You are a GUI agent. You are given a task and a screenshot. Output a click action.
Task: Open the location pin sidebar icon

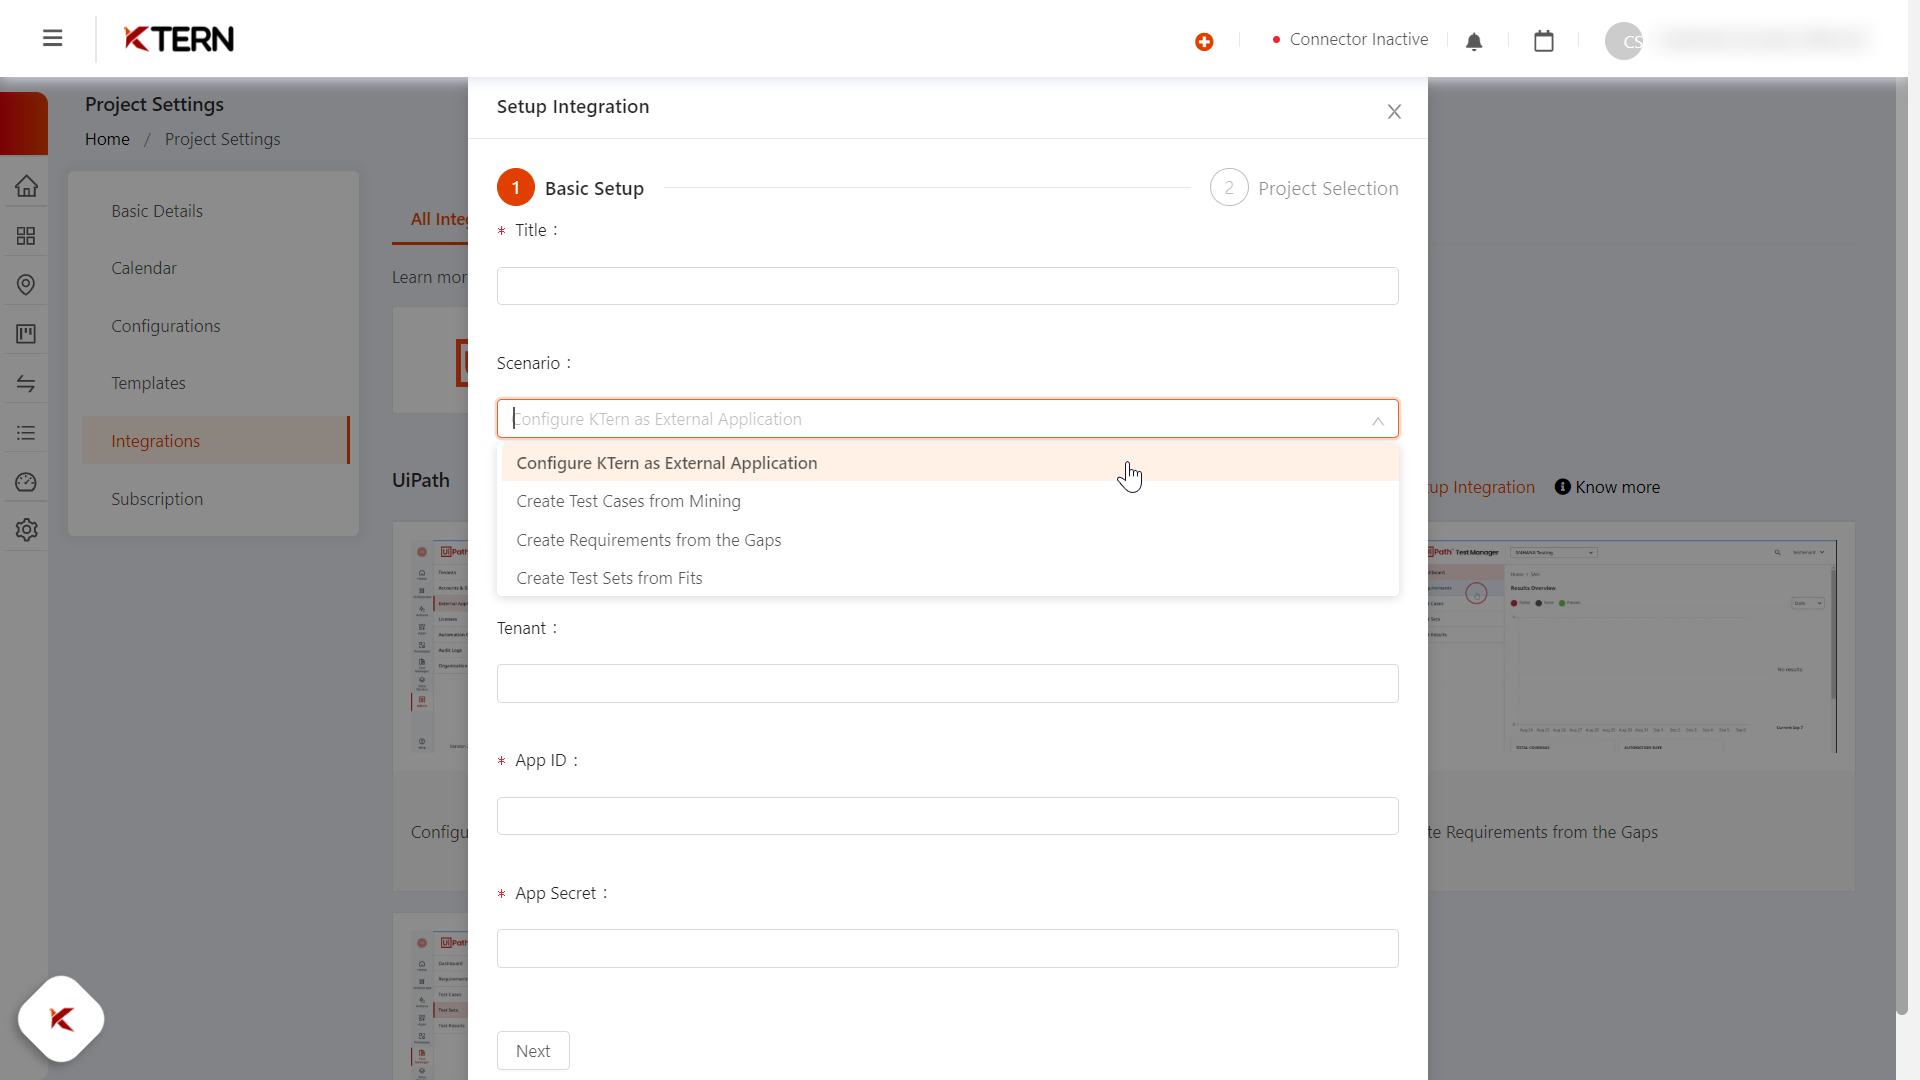[x=26, y=285]
